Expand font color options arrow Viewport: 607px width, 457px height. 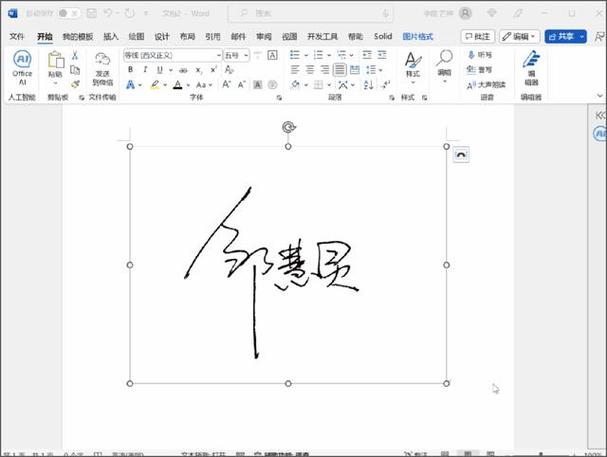click(188, 85)
